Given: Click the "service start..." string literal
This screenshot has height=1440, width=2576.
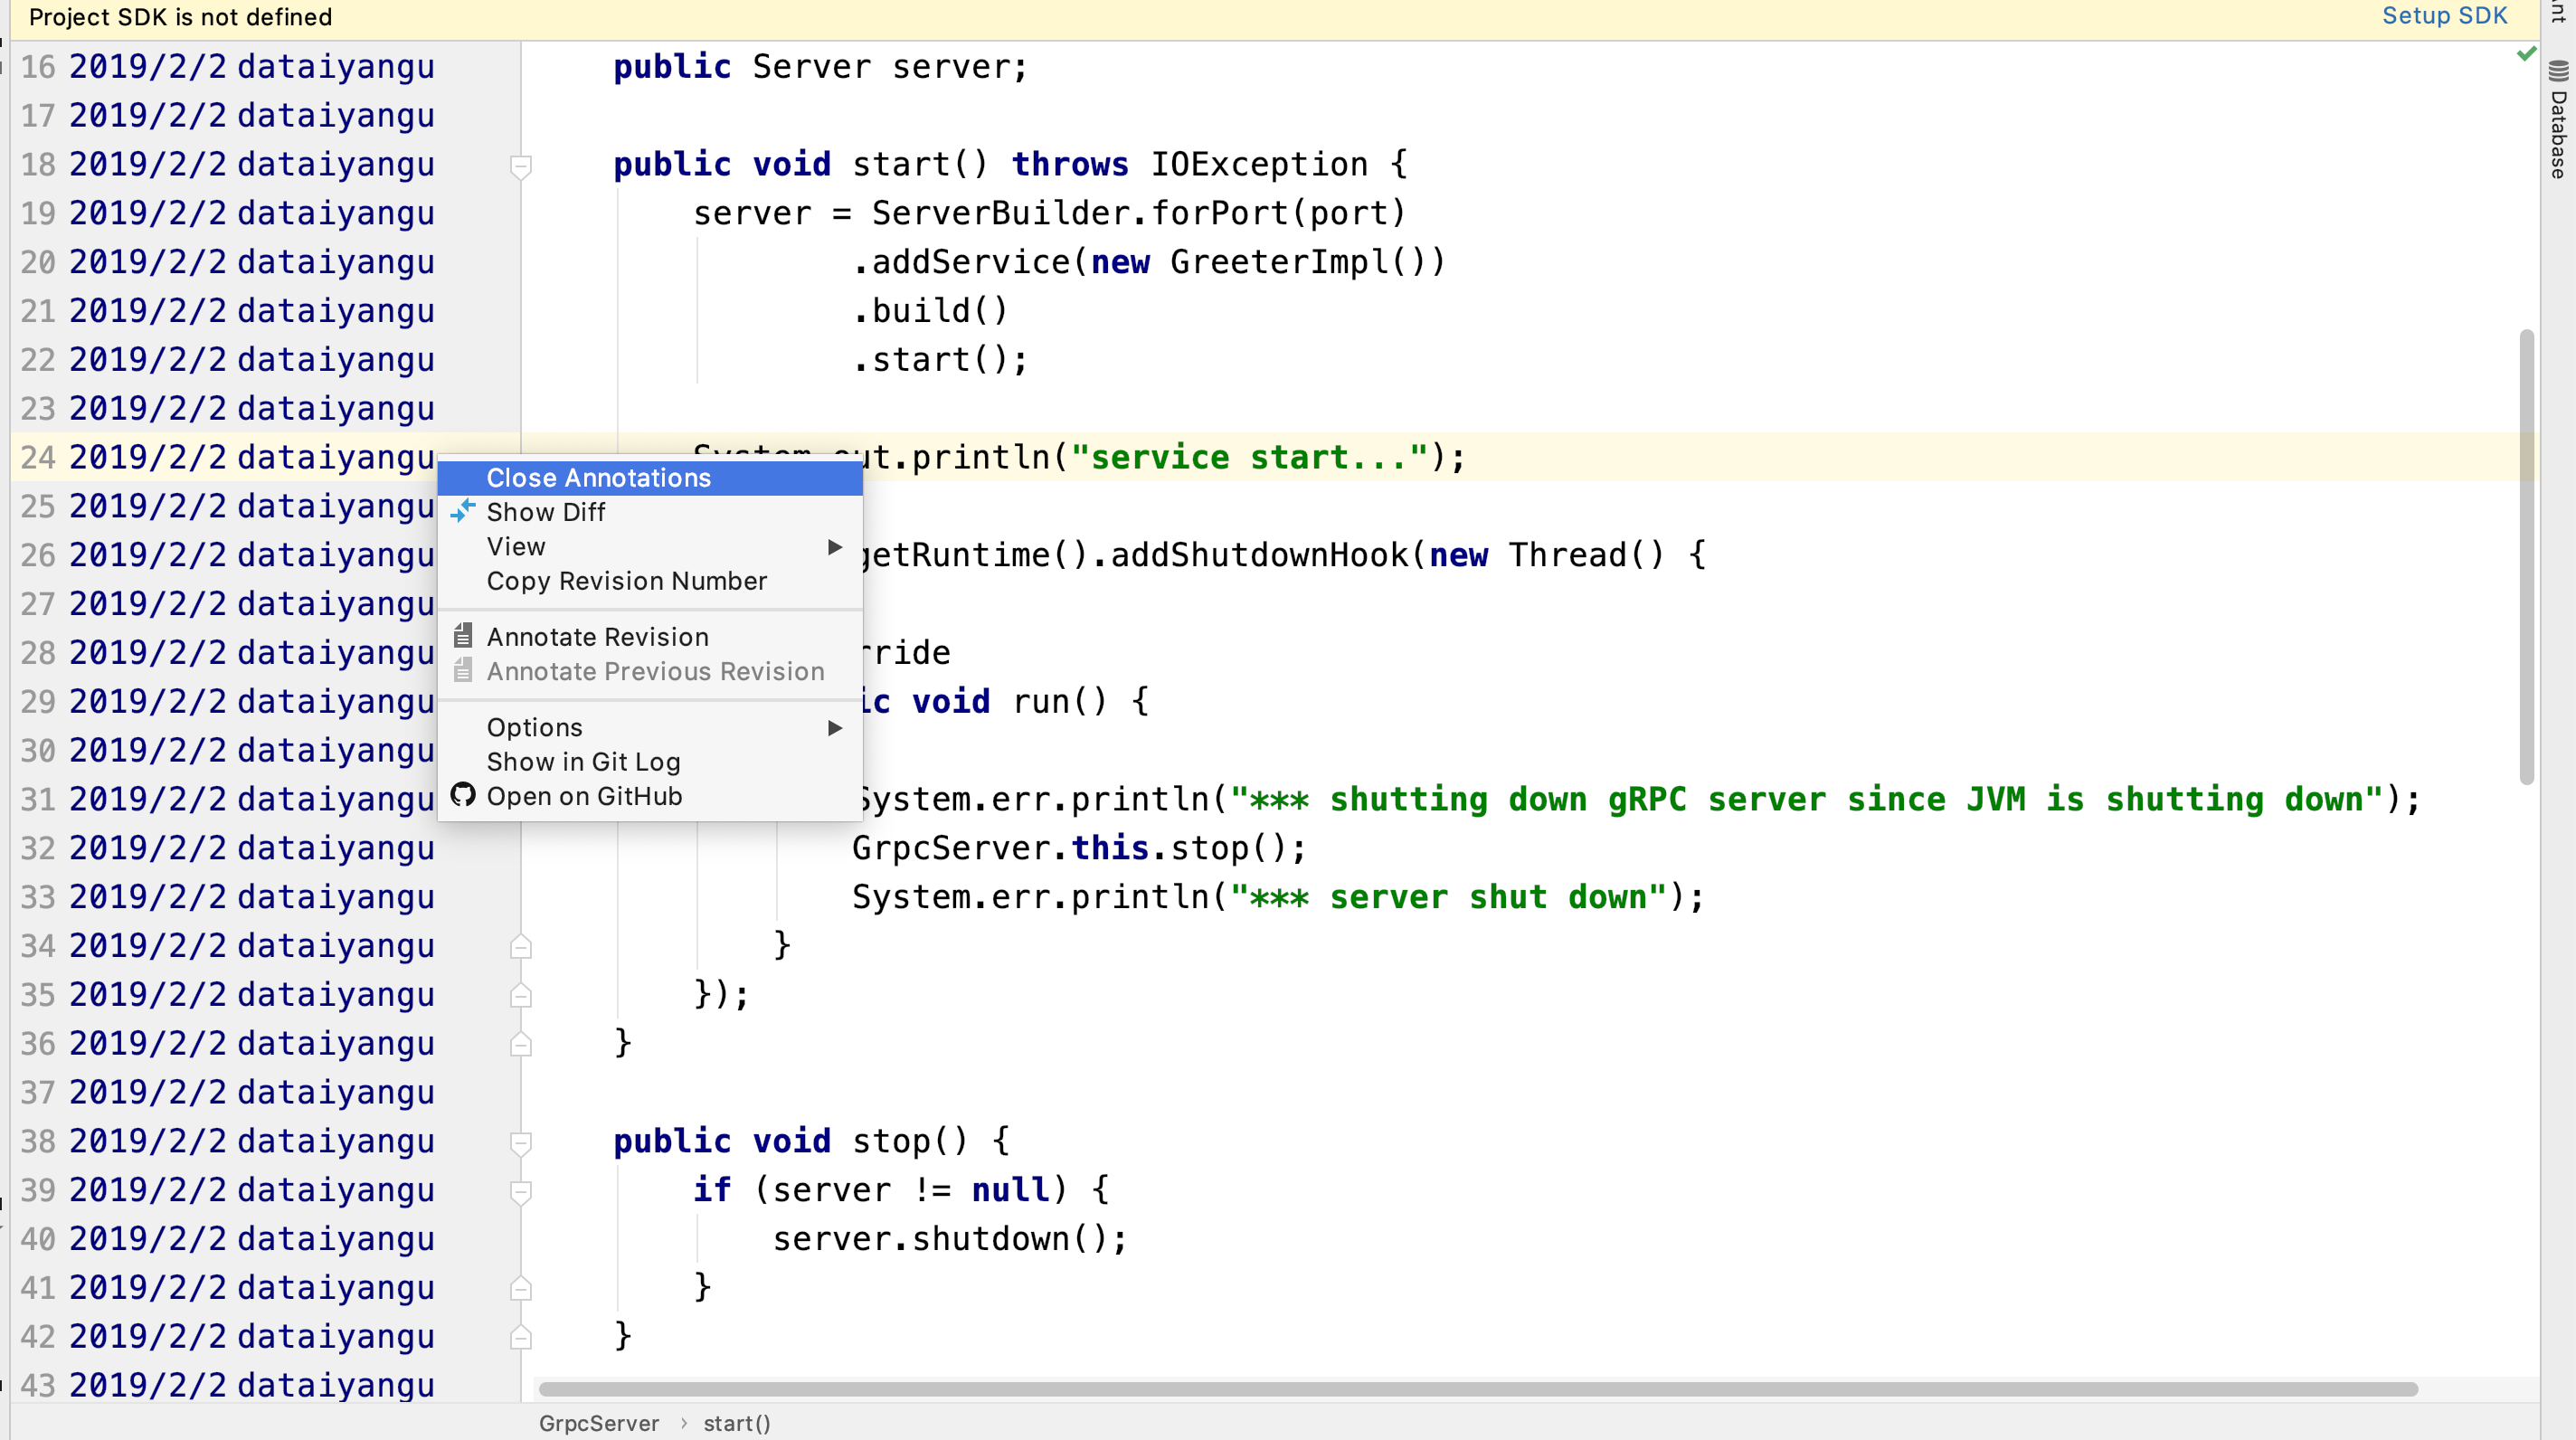Looking at the screenshot, I should 1250,458.
